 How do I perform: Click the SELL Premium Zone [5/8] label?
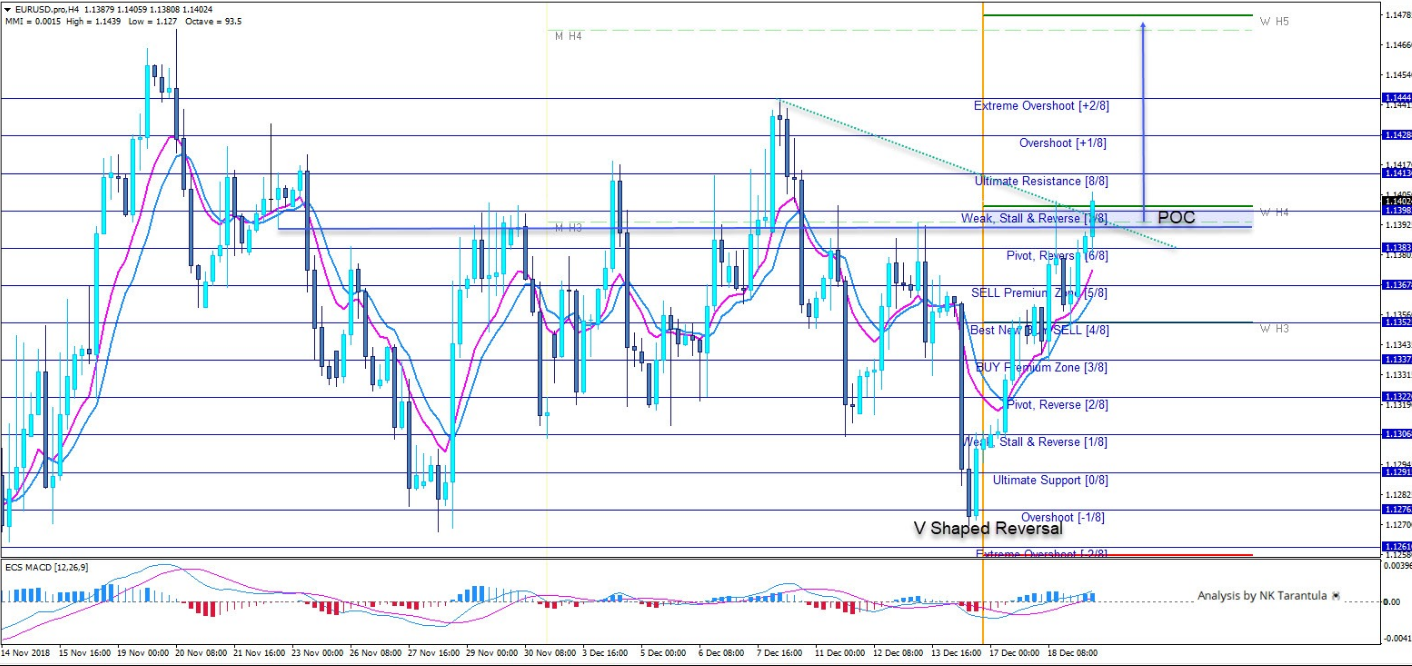(x=1040, y=293)
